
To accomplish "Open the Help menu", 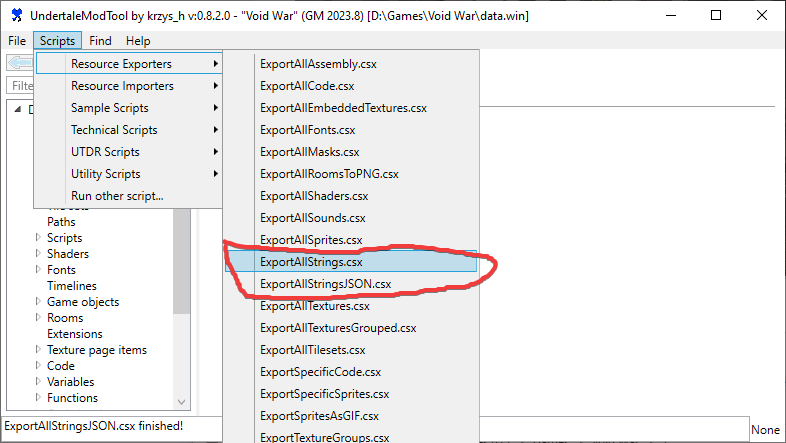I will coord(138,41).
